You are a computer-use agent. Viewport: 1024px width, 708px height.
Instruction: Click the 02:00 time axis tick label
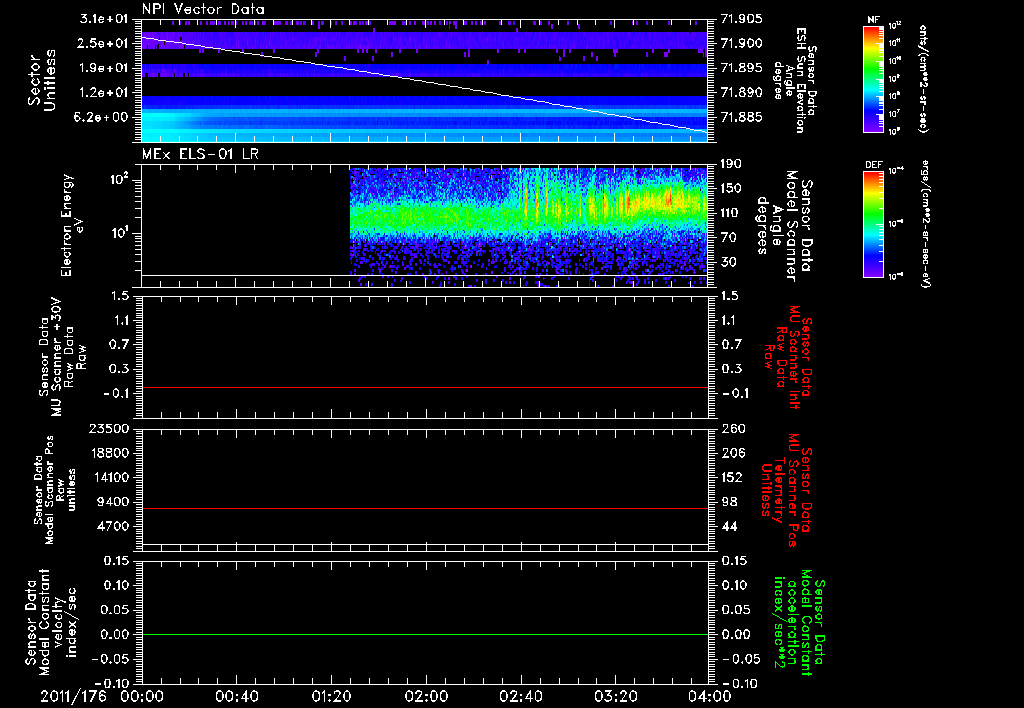pos(426,696)
